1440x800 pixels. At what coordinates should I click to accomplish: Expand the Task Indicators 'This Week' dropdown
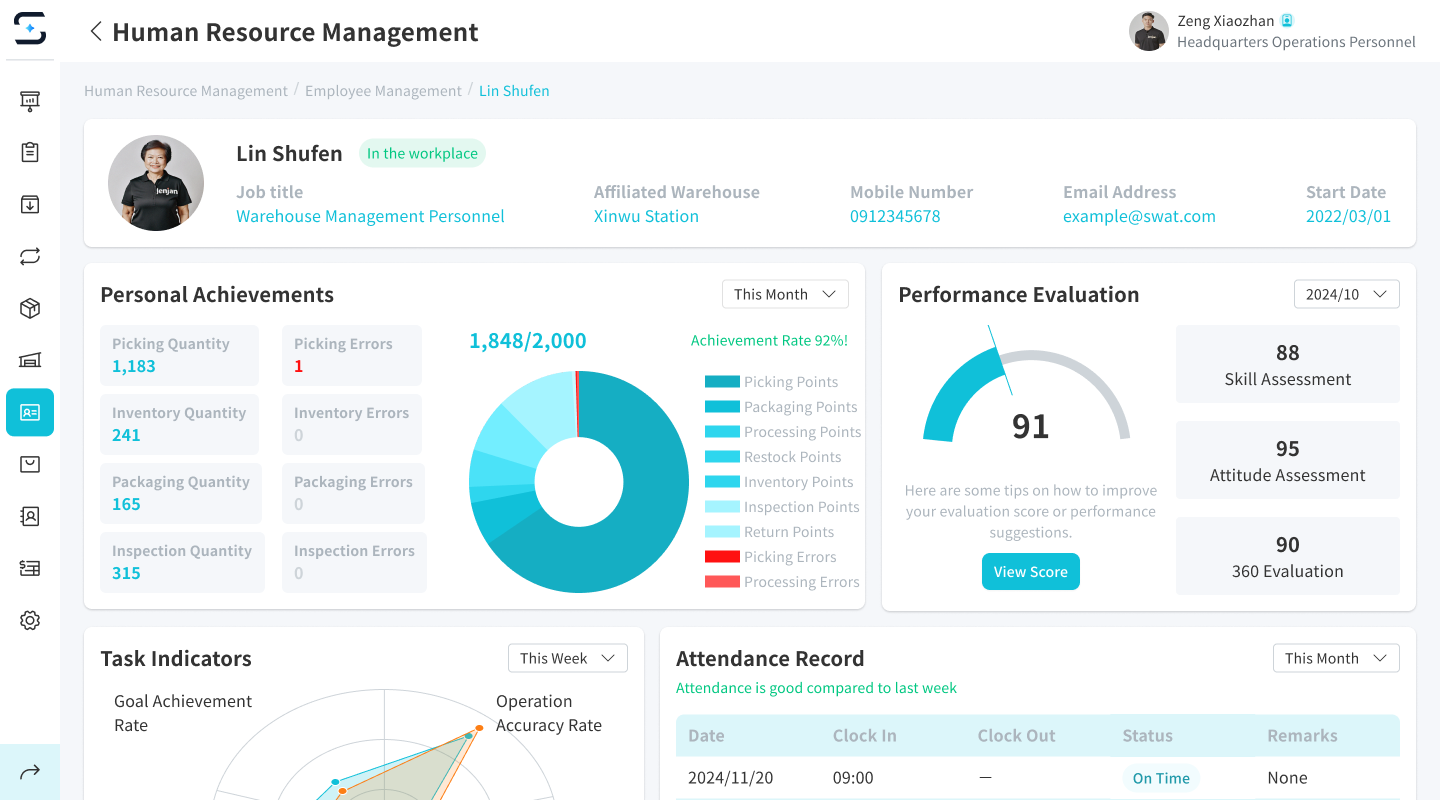coord(567,658)
